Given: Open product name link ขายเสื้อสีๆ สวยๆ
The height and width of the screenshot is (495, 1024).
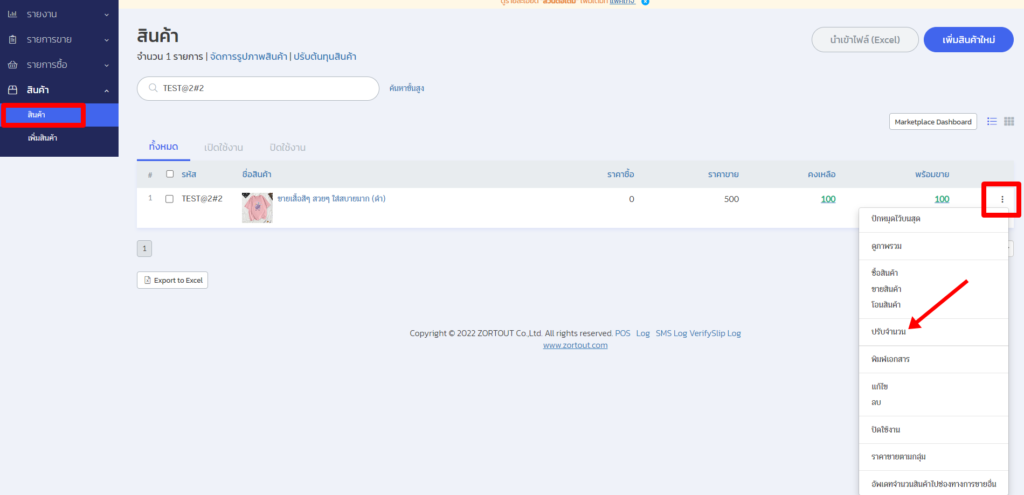Looking at the screenshot, I should tap(331, 199).
